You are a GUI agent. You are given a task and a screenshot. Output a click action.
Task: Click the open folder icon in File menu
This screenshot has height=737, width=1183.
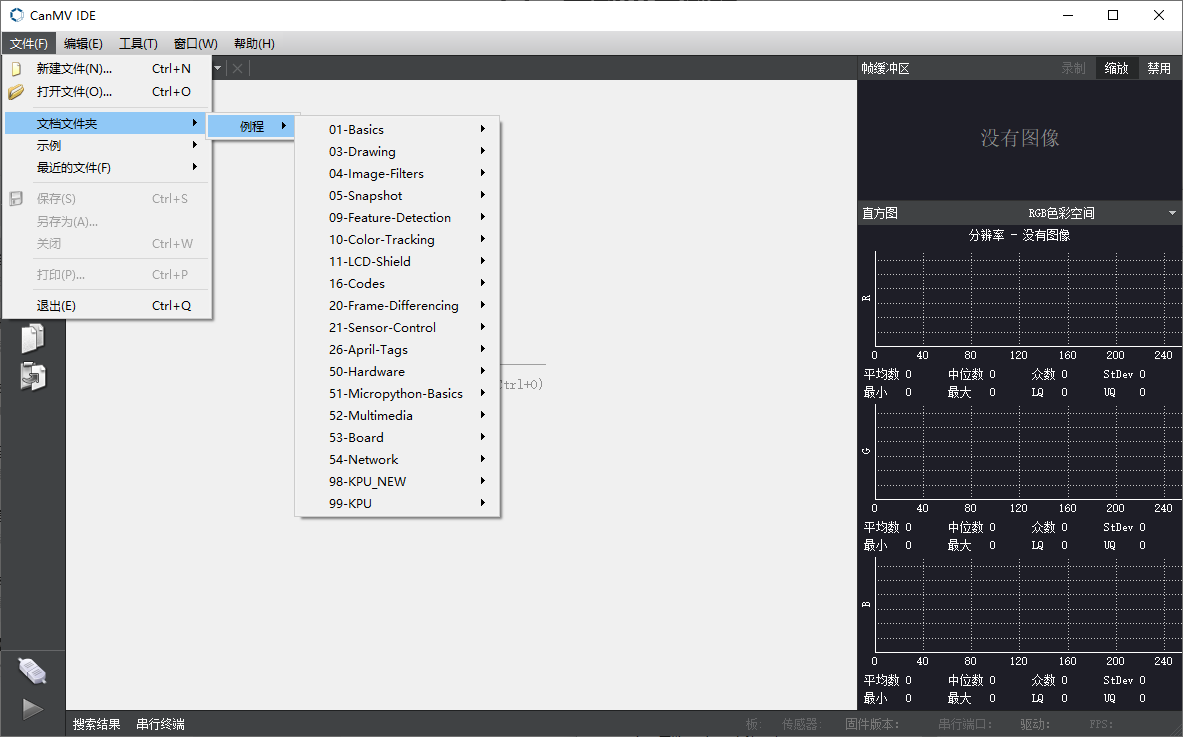(x=17, y=92)
